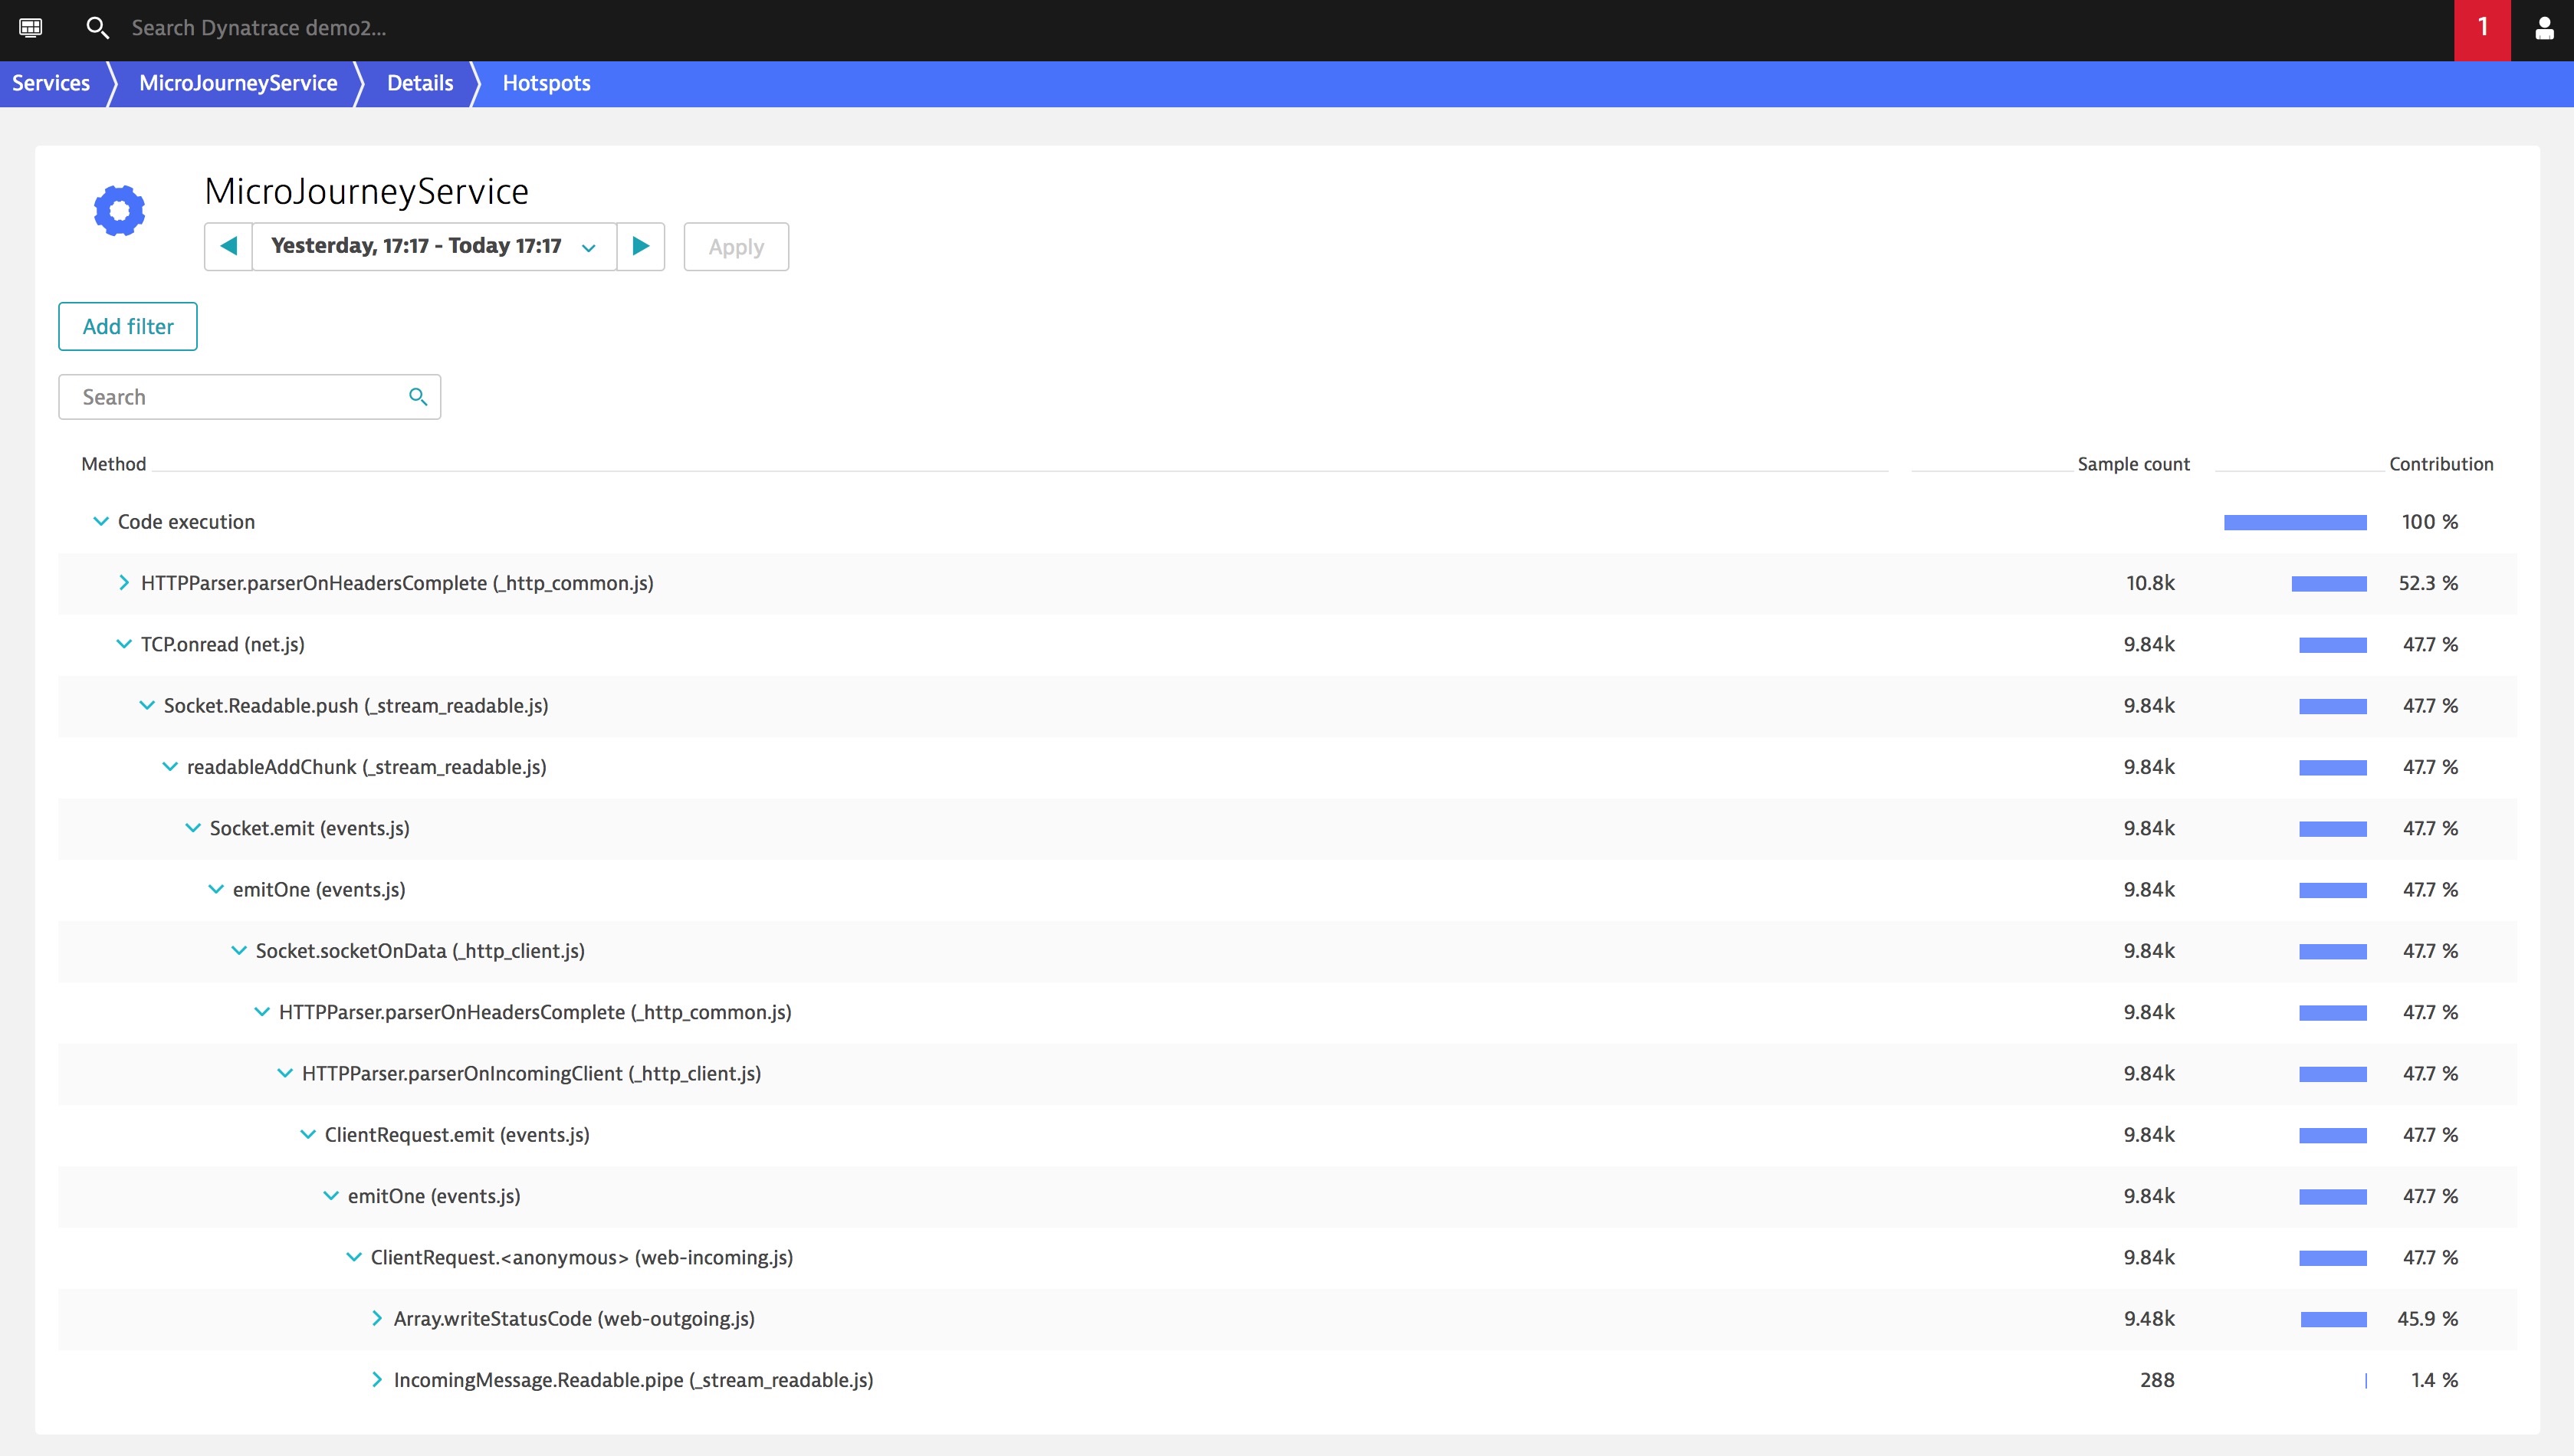The width and height of the screenshot is (2574, 1456).
Task: Select 'ClientRequest.<anonymous> (web-incoming.js)' text
Action: (582, 1257)
